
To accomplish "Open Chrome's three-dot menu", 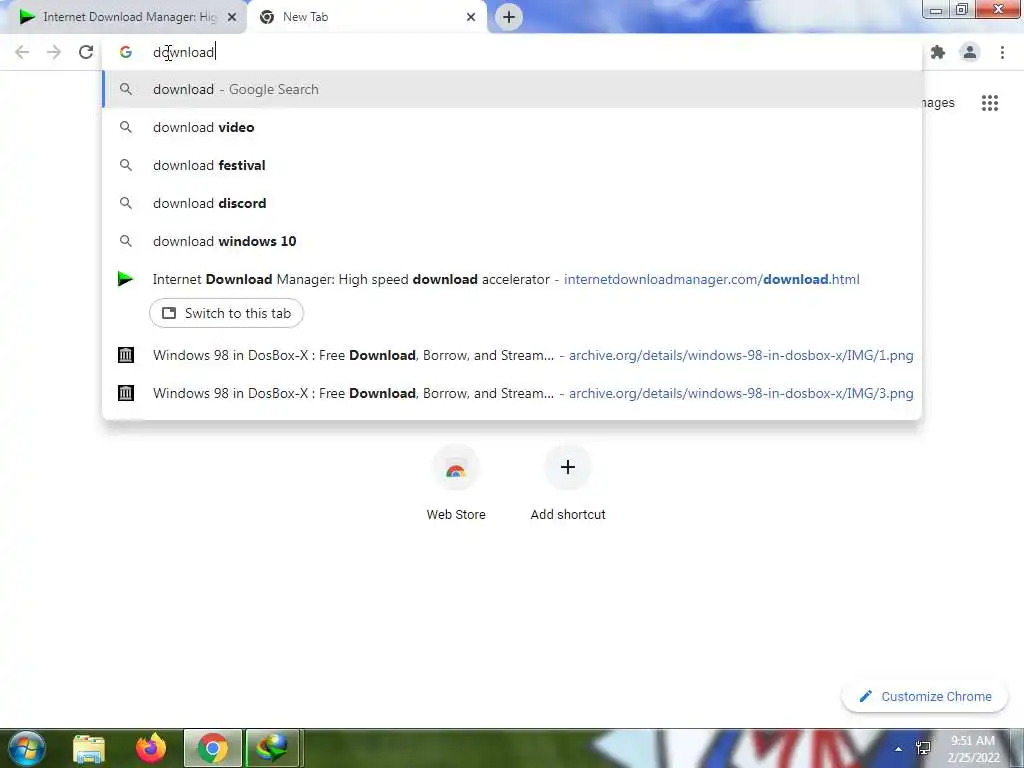I will pyautogui.click(x=1002, y=52).
